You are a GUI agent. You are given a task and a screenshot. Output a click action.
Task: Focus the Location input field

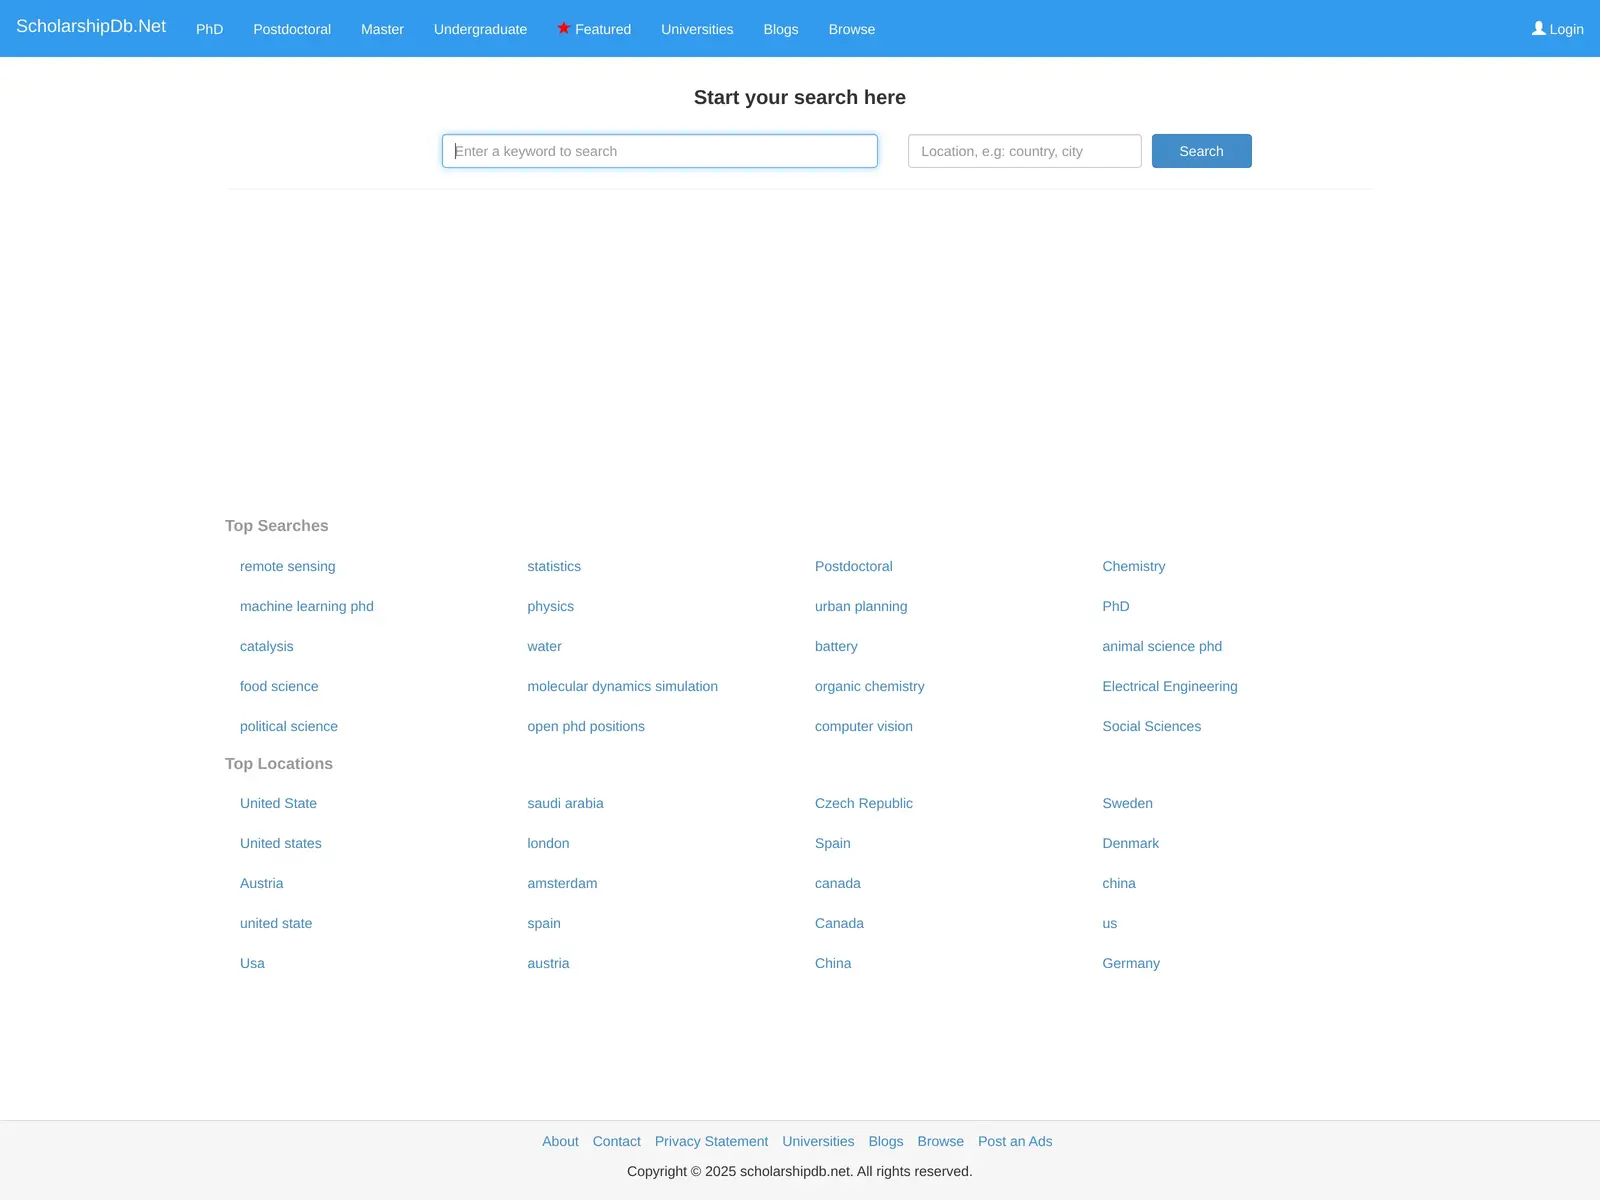(x=1025, y=151)
